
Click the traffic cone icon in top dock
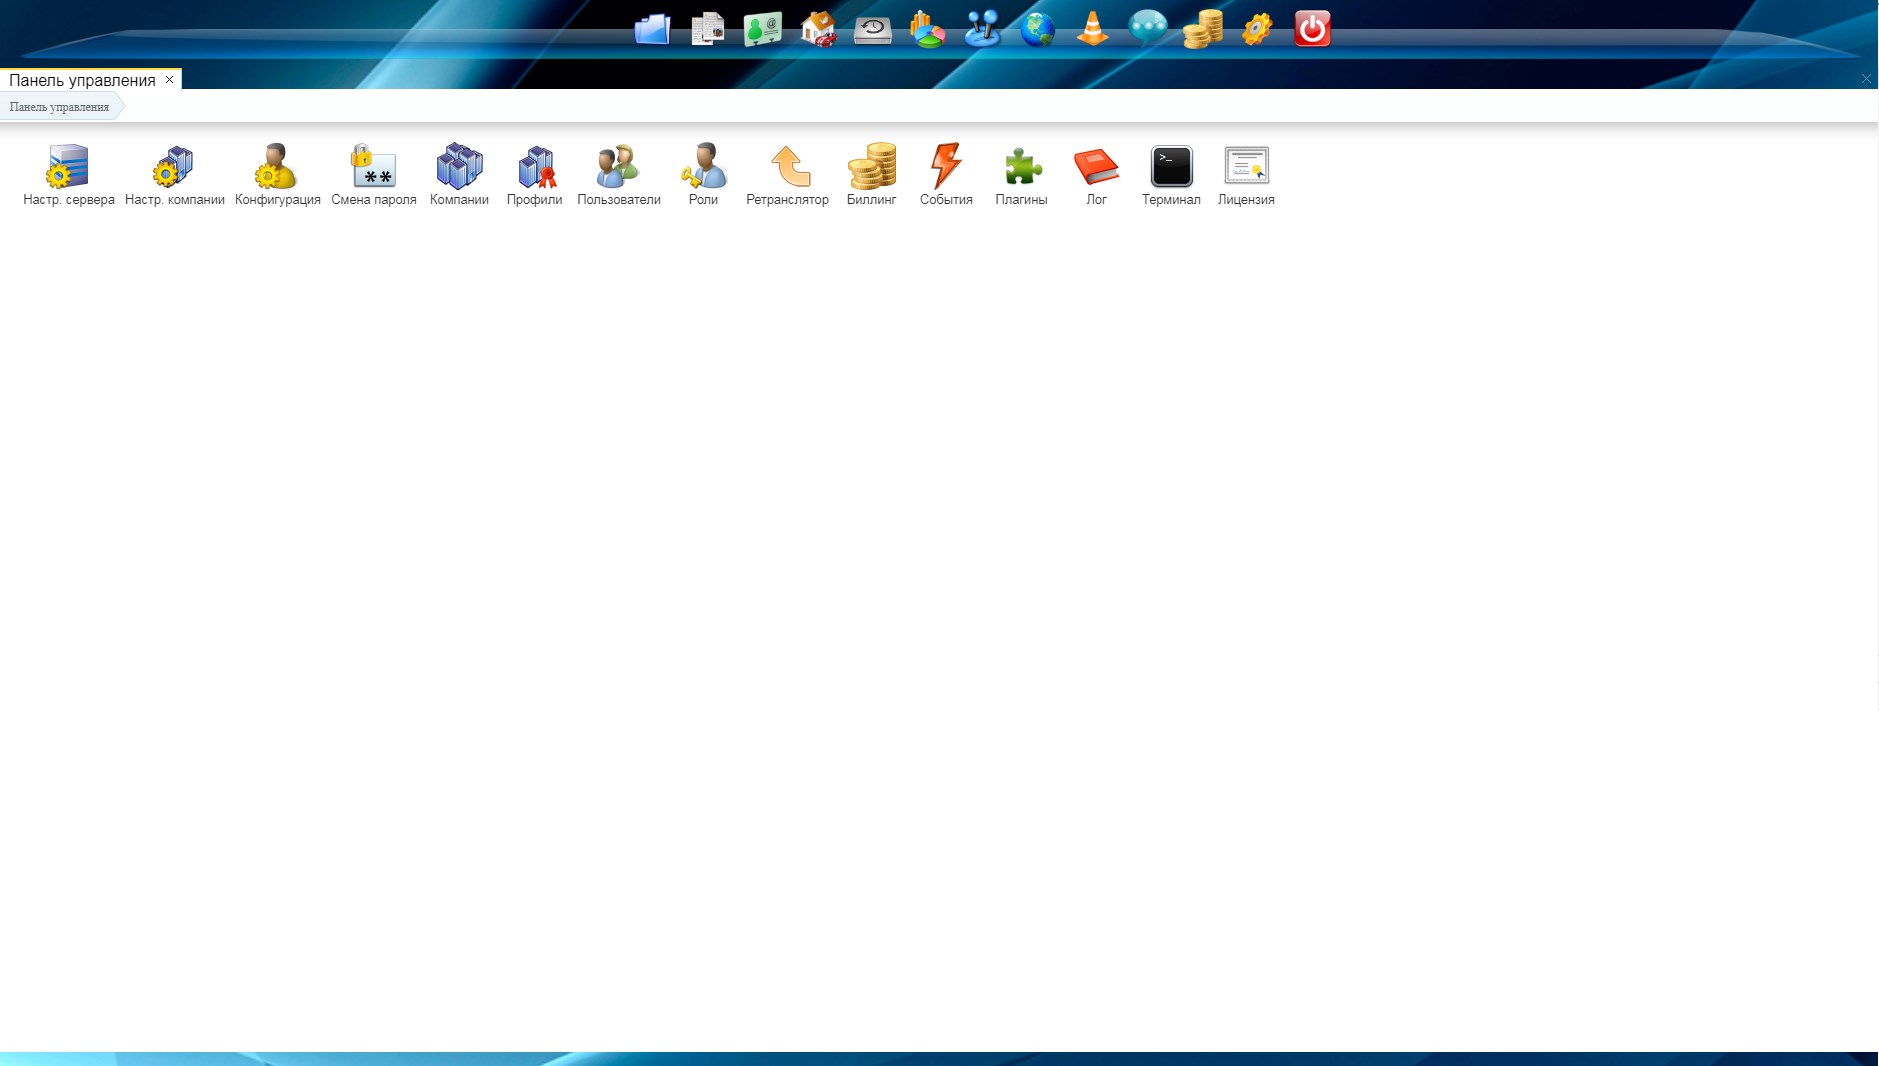tap(1092, 29)
